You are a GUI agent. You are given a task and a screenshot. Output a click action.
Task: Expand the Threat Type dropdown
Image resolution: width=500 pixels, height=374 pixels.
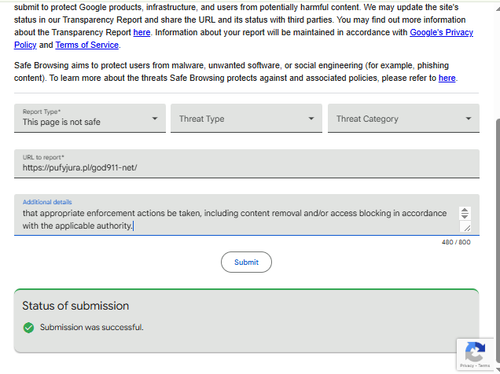(x=246, y=118)
